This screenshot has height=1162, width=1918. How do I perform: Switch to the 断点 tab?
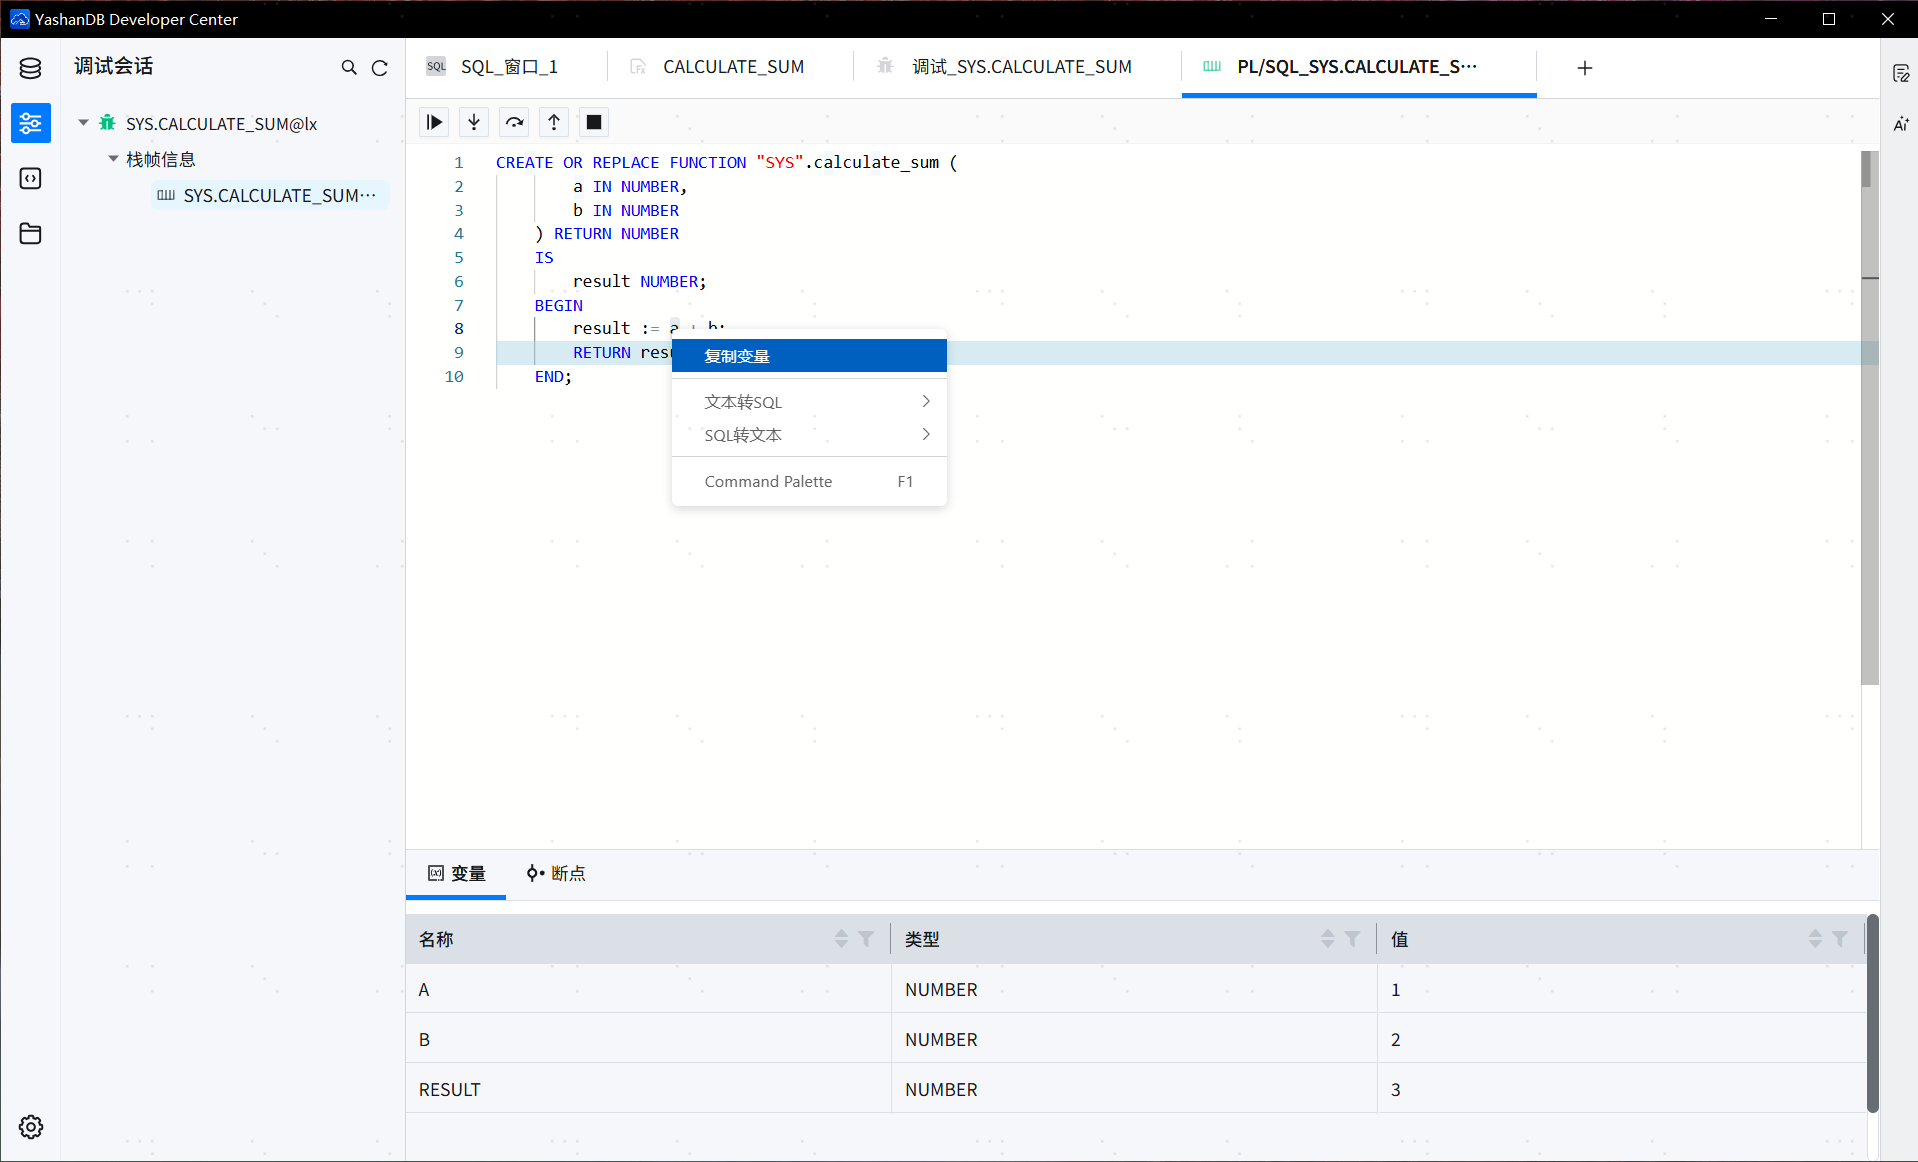tap(557, 873)
